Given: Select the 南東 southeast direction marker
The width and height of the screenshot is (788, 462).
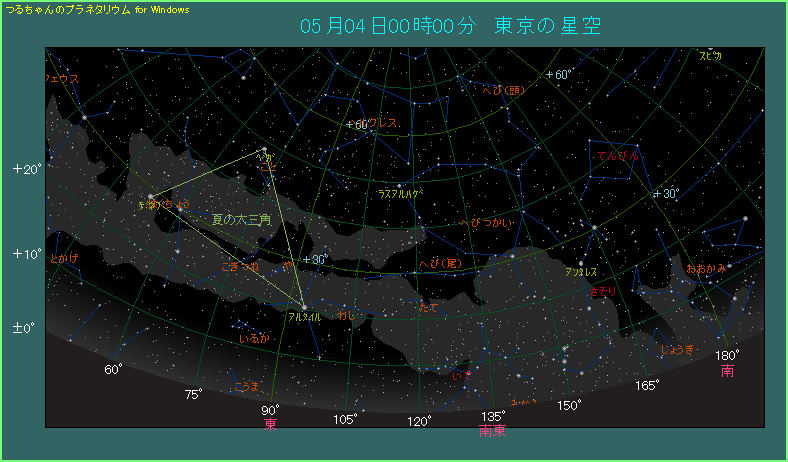Looking at the screenshot, I should (492, 432).
